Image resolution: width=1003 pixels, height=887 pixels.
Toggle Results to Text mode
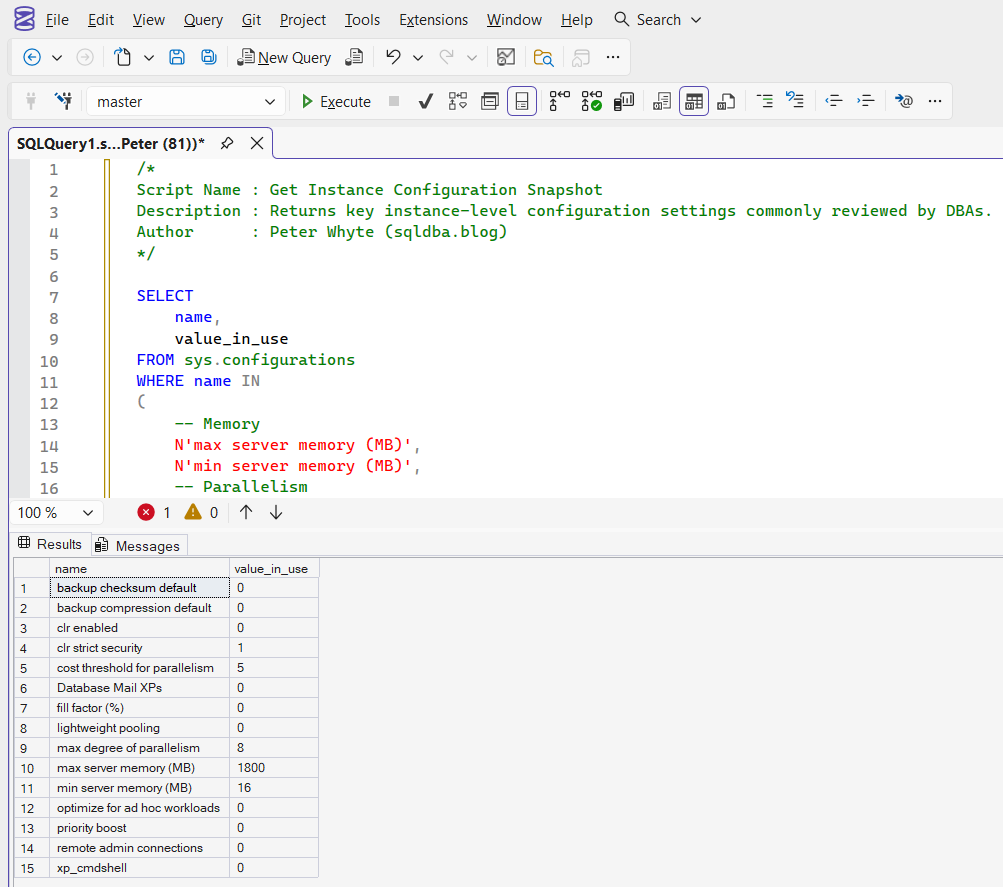661,101
